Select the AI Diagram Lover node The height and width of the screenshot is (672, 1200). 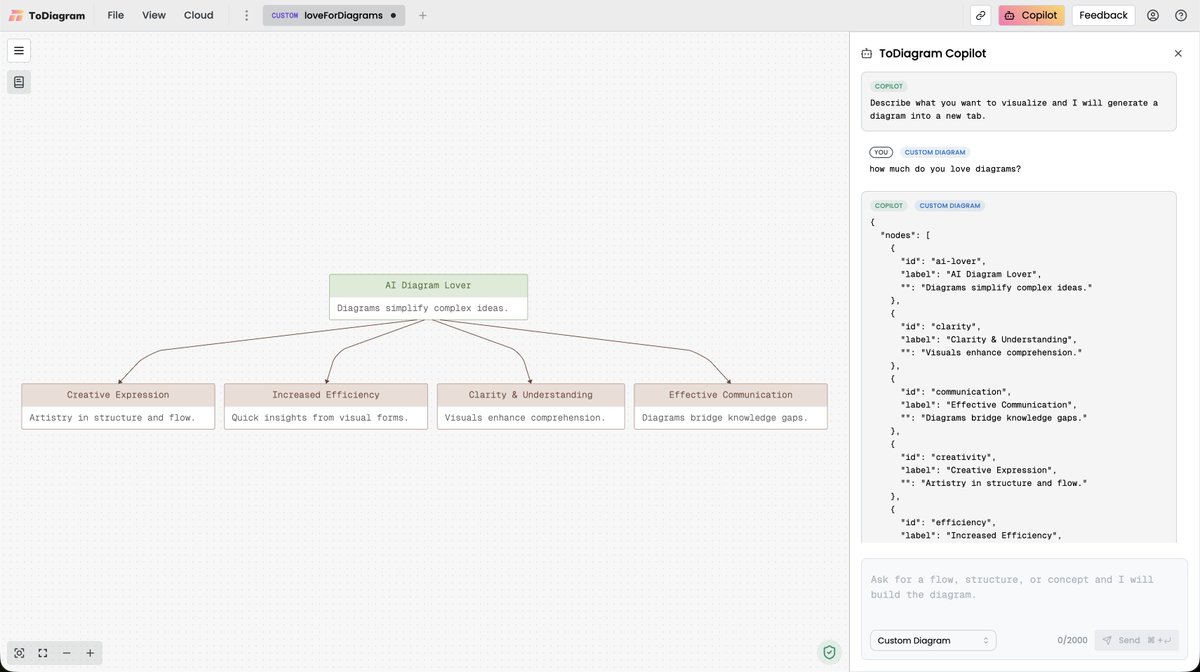pyautogui.click(x=428, y=297)
